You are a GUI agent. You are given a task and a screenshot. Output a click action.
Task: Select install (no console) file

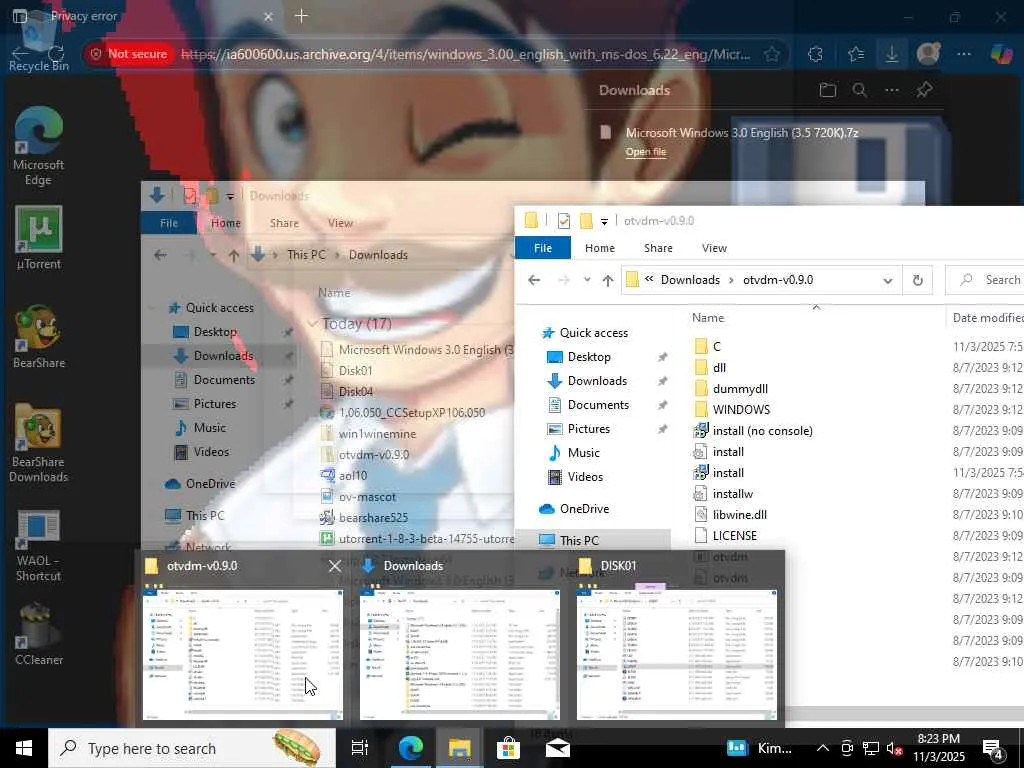click(762, 430)
